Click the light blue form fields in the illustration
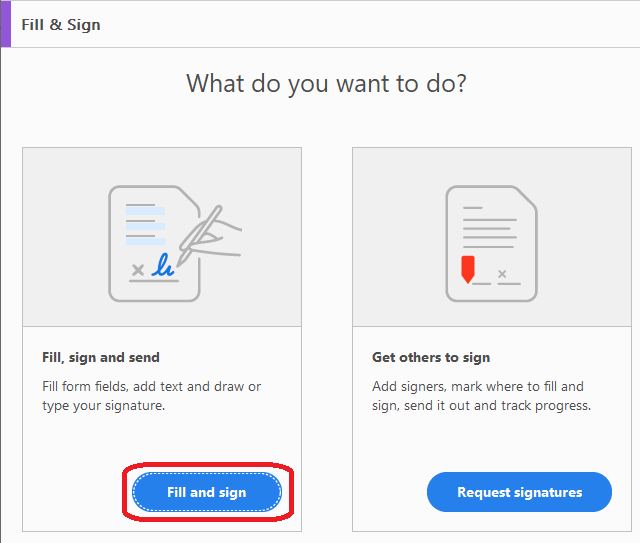 (145, 226)
